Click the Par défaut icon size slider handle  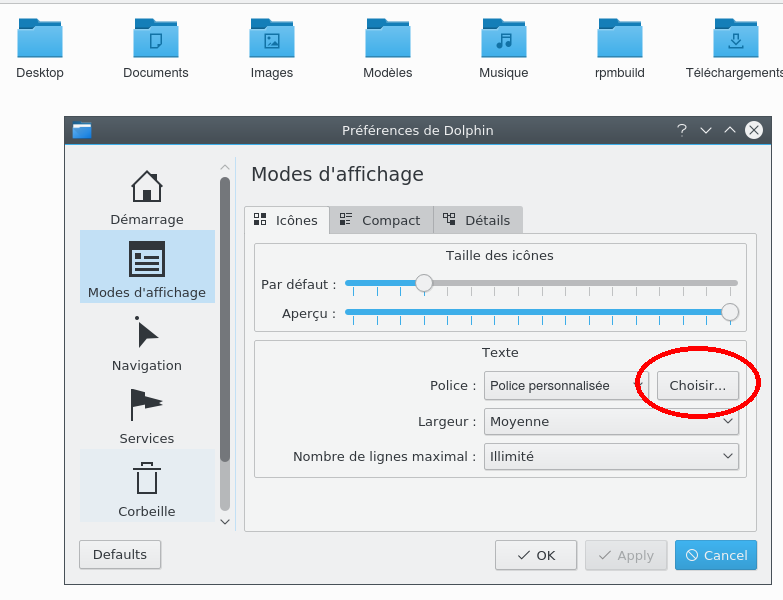(x=424, y=283)
